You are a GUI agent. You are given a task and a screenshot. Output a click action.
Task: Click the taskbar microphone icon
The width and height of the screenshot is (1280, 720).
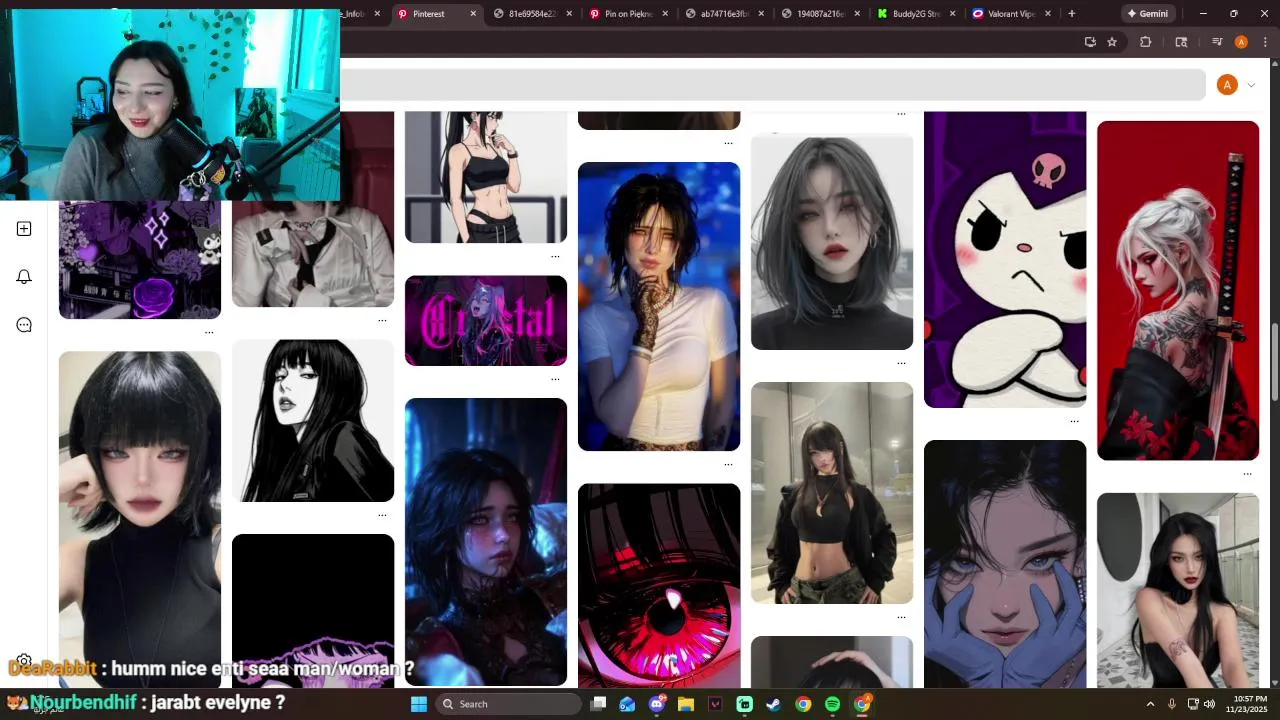pos(1172,704)
